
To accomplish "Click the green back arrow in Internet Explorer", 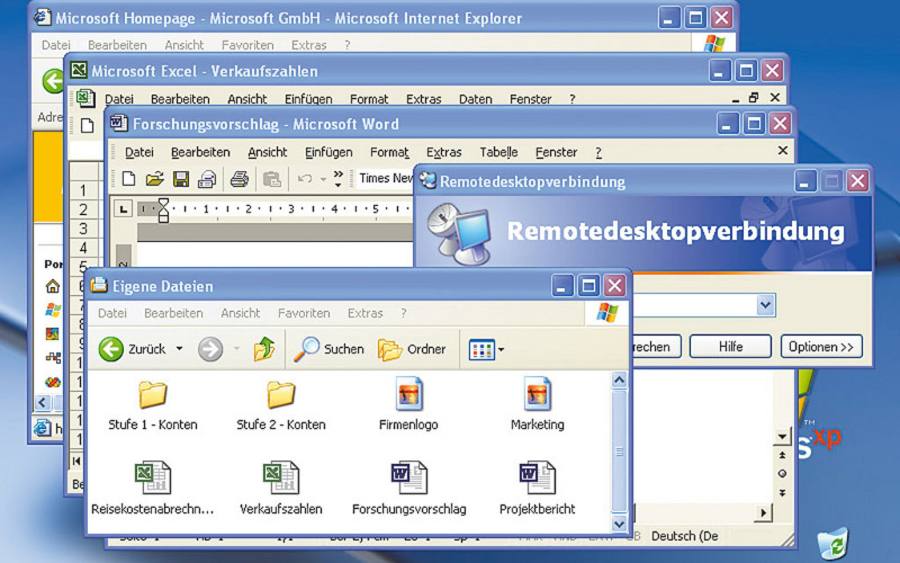I will point(54,81).
